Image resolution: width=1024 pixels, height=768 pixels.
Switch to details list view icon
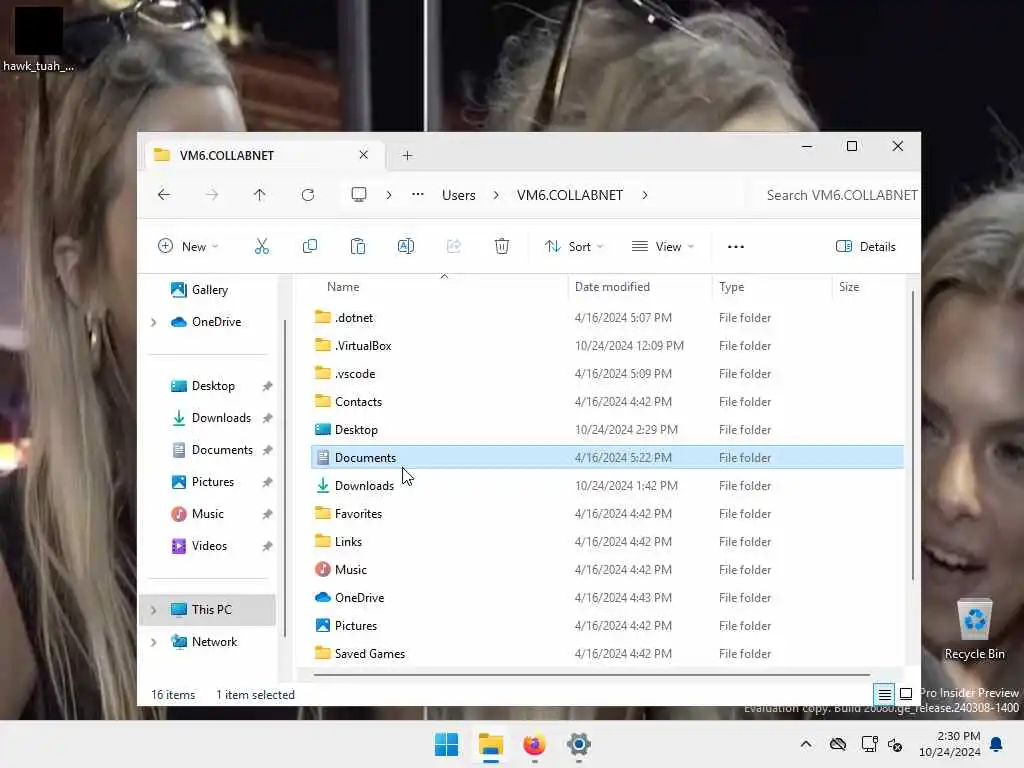coord(884,694)
